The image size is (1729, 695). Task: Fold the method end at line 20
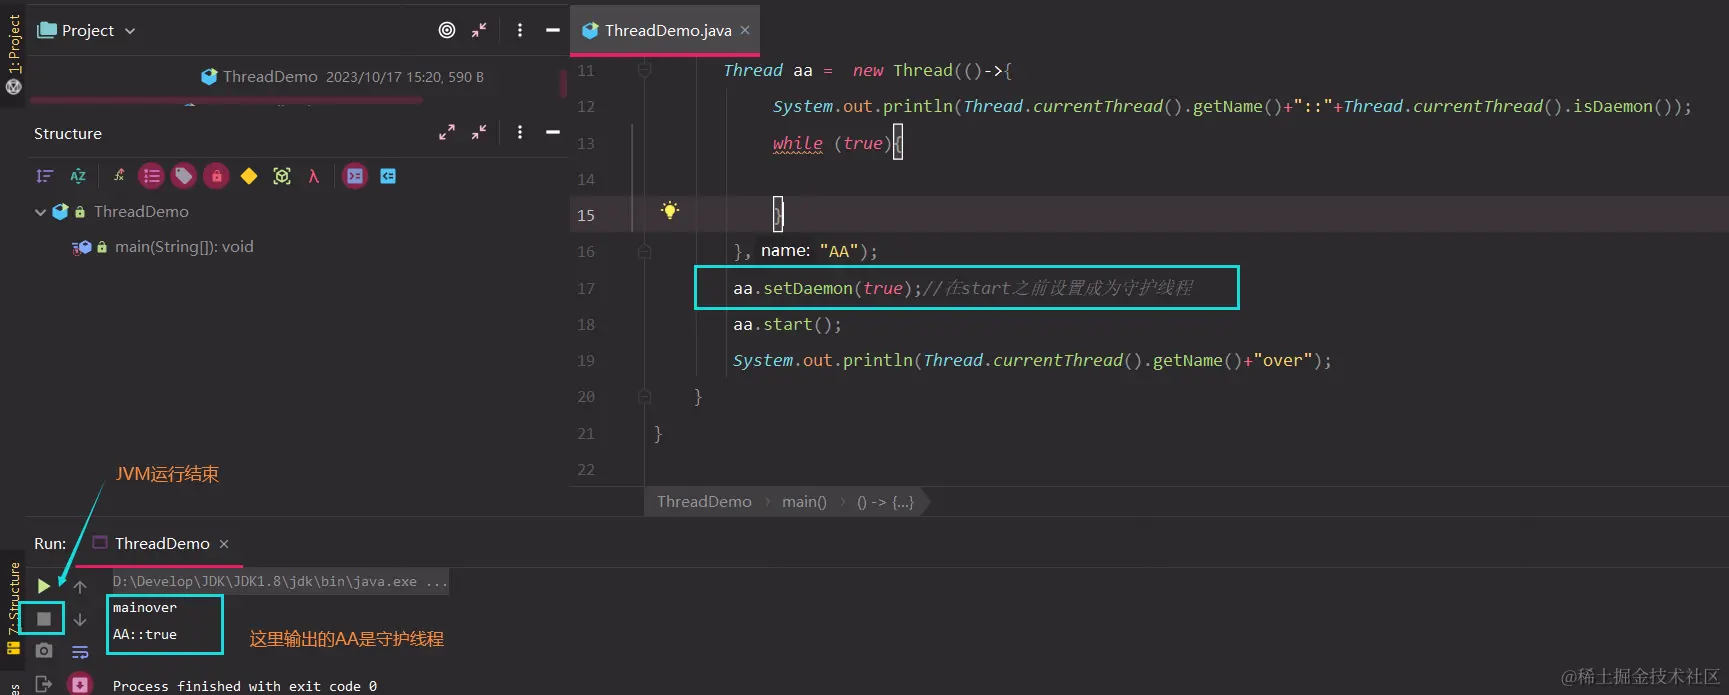click(x=644, y=397)
